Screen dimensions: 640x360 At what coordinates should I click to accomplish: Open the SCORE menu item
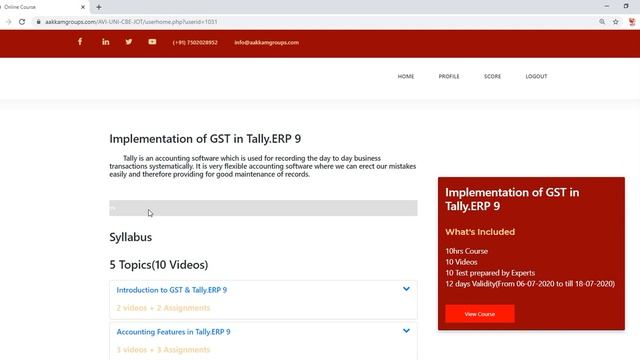(492, 76)
